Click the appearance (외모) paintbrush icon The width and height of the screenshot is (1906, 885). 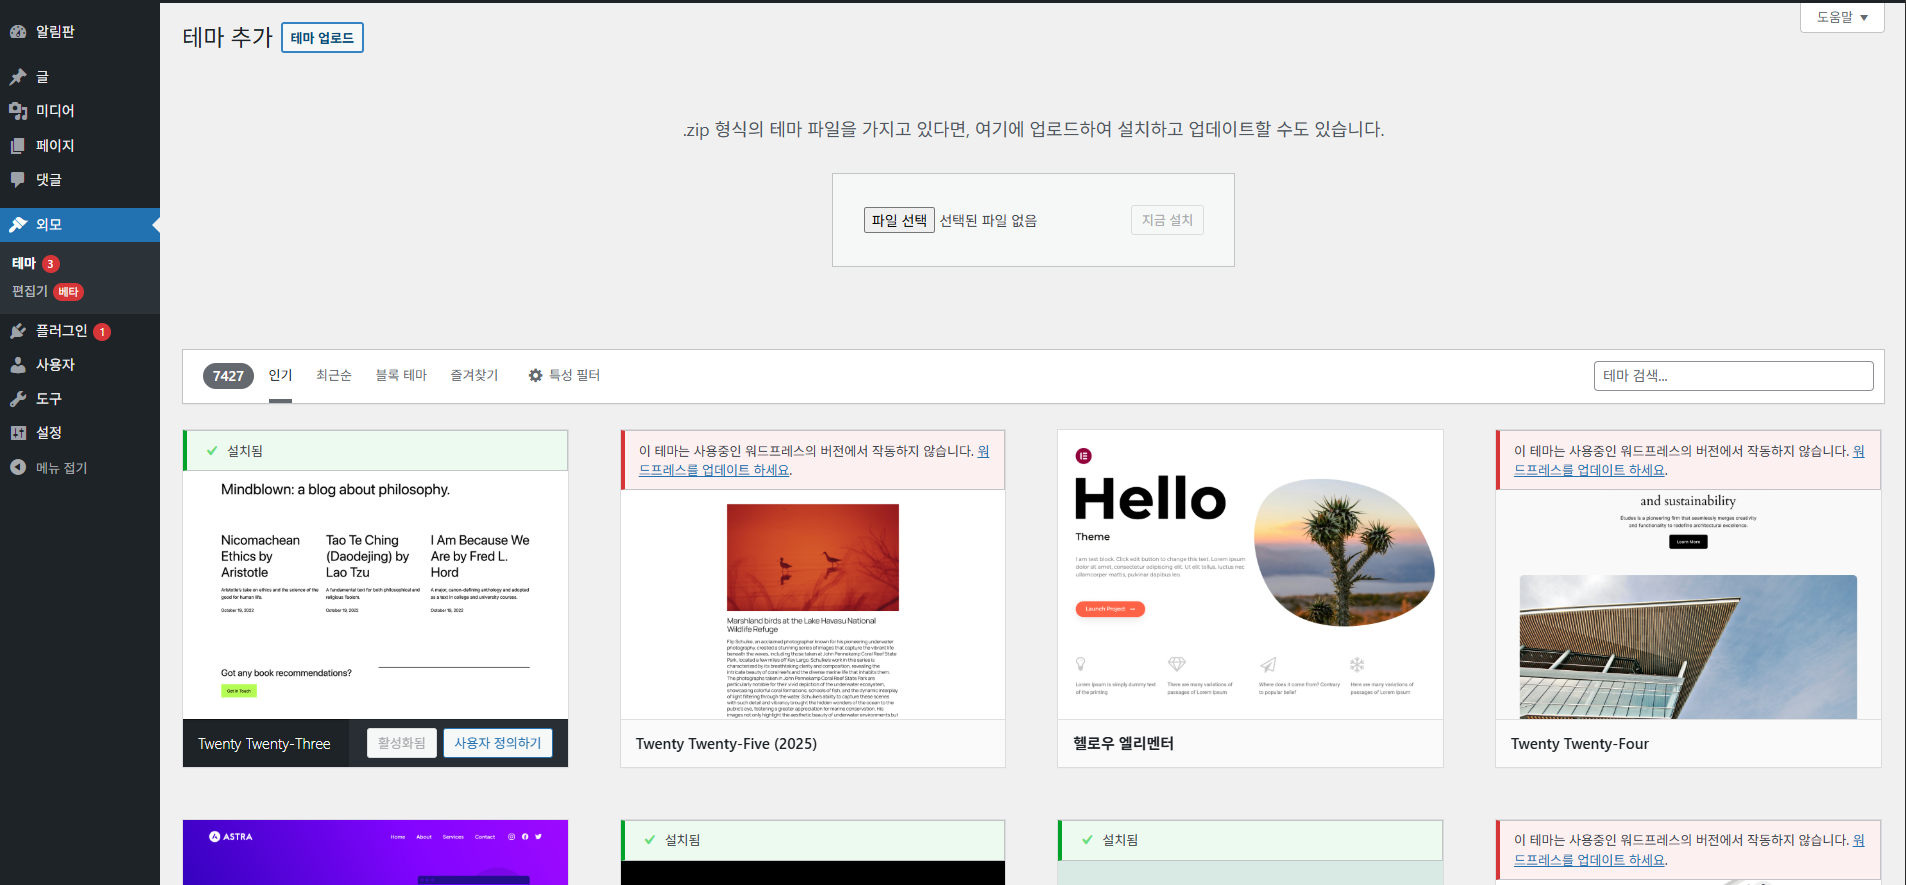18,225
